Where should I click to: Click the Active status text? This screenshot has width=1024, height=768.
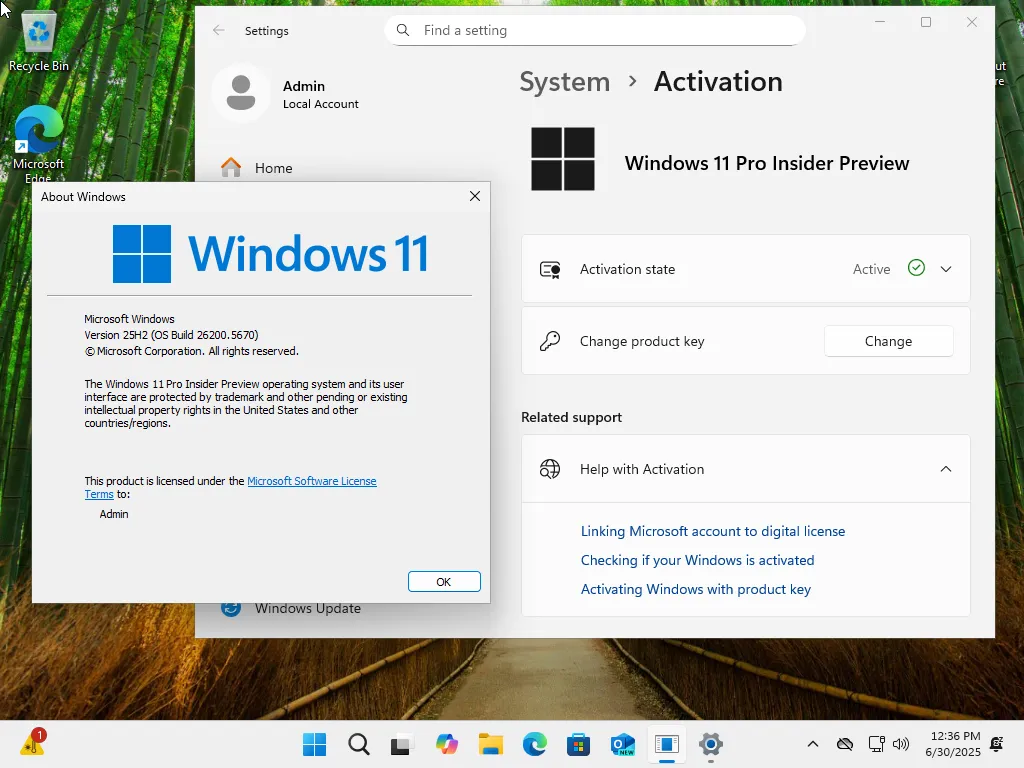coord(871,269)
